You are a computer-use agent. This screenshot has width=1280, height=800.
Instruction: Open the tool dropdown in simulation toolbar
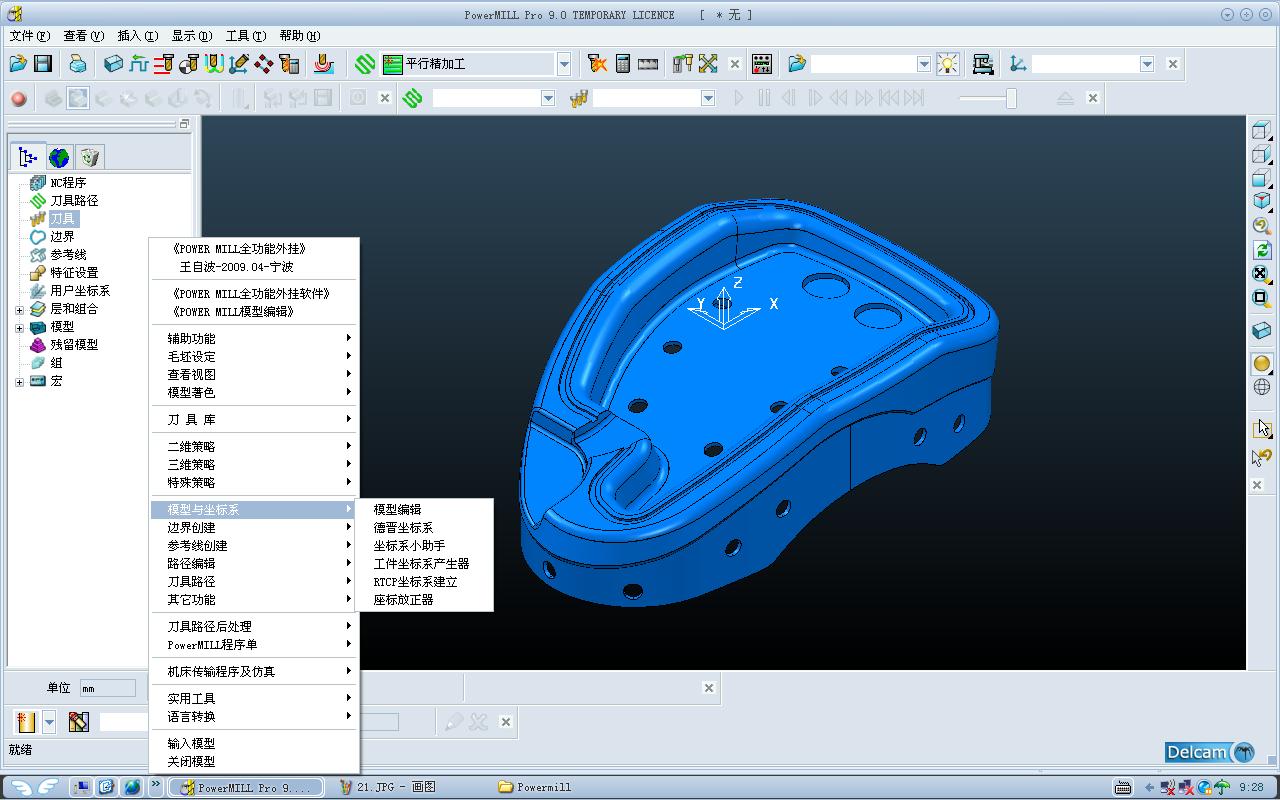click(708, 98)
